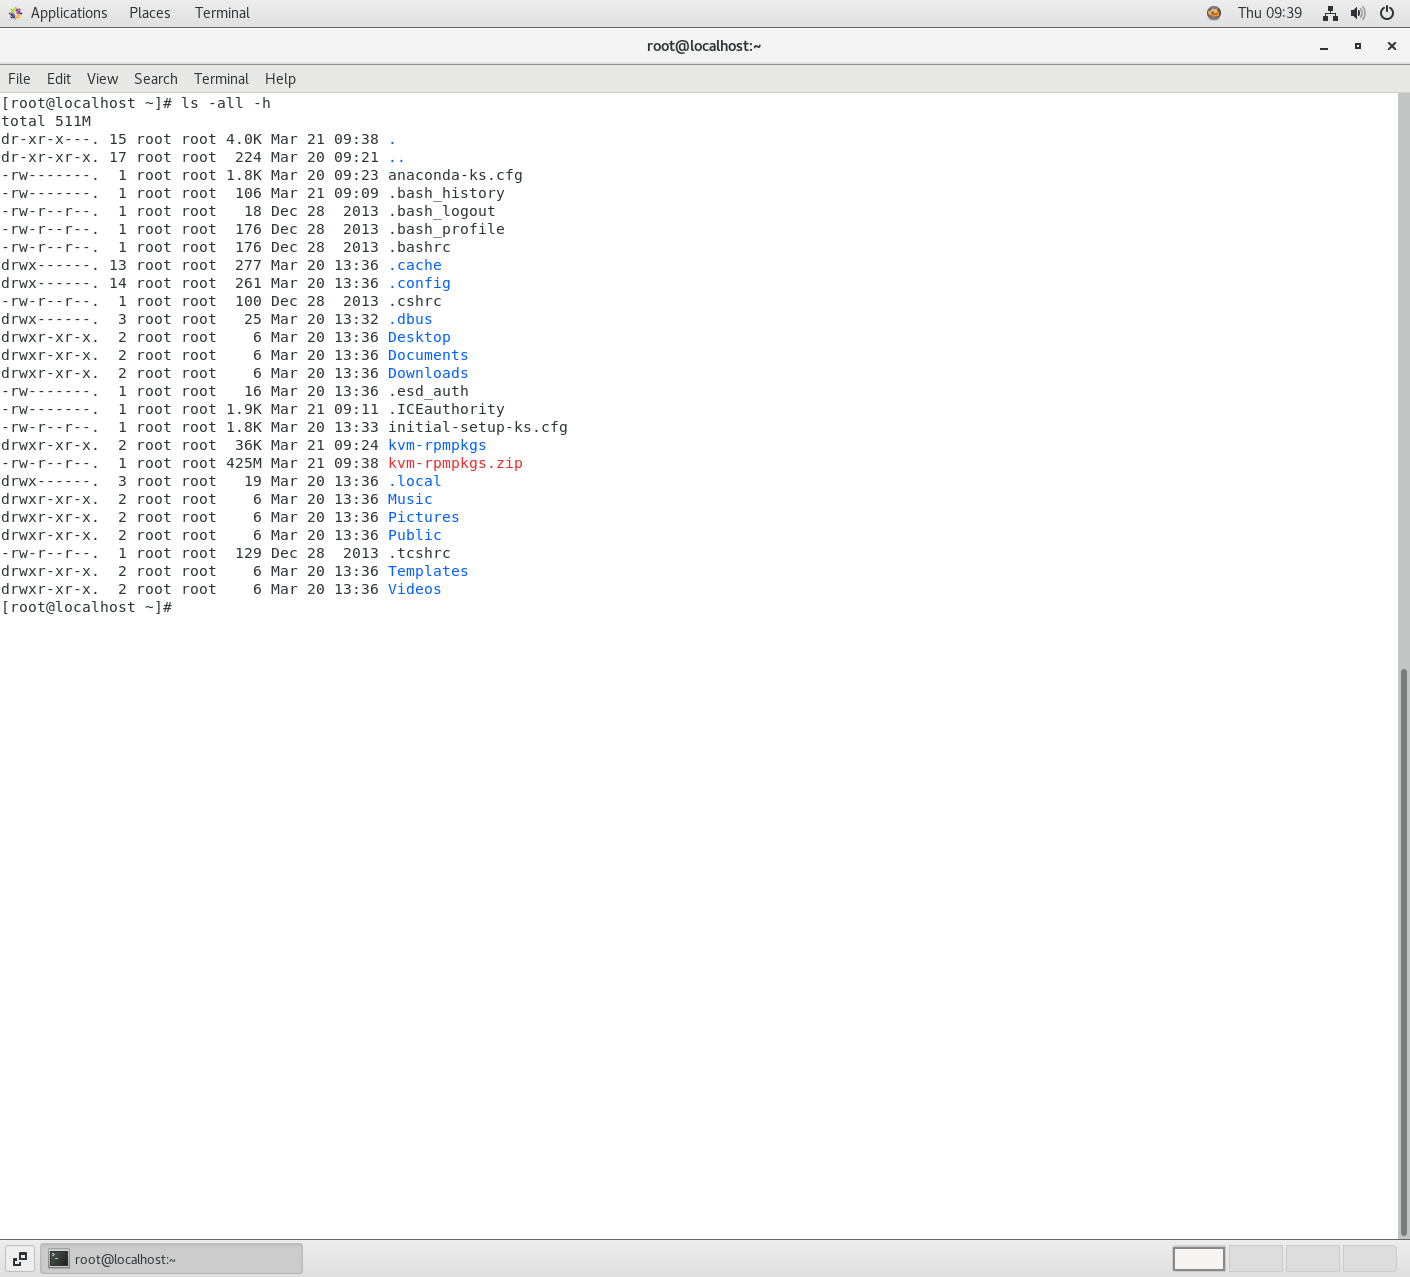Minimize the terminal window
Viewport: 1410px width, 1277px height.
point(1324,46)
